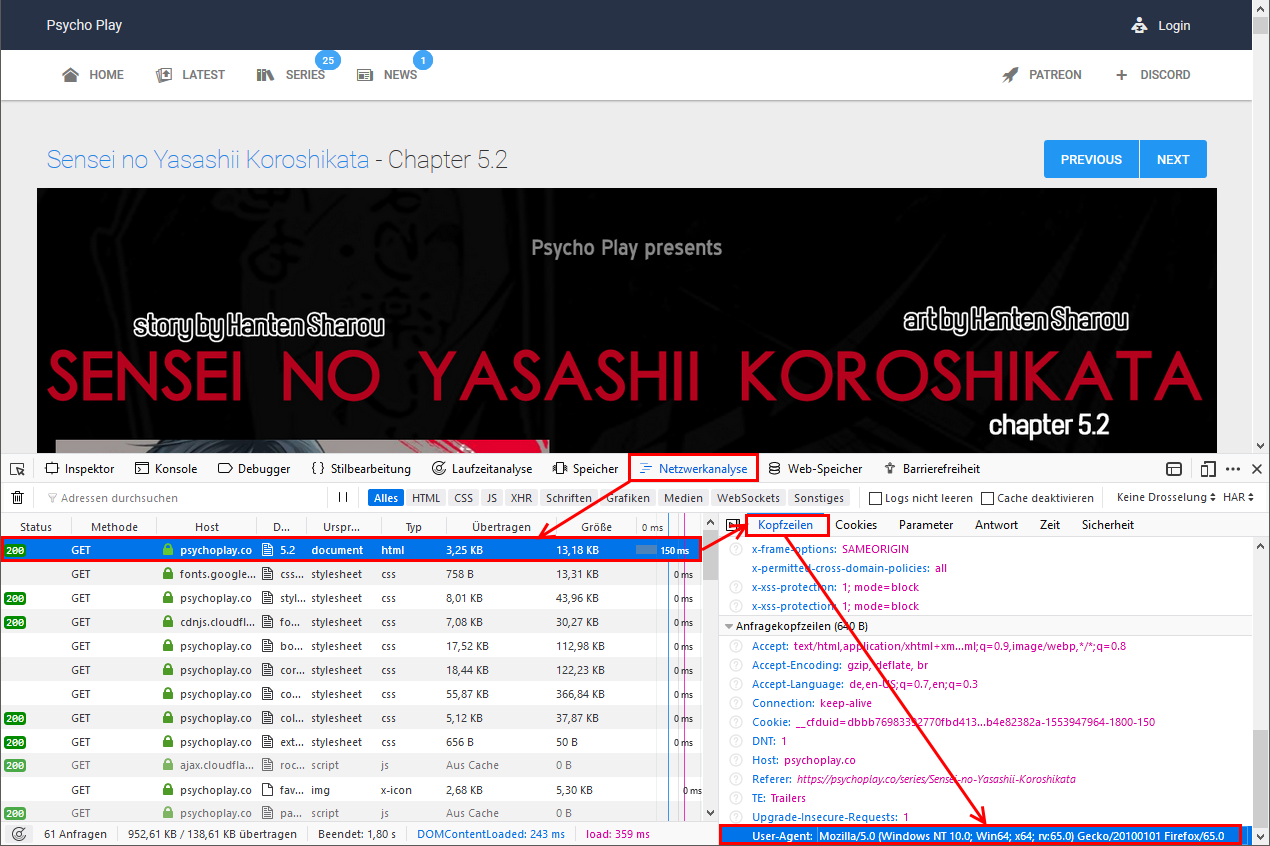1270x846 pixels.
Task: Click the PREVIOUS chapter button
Action: (x=1091, y=159)
